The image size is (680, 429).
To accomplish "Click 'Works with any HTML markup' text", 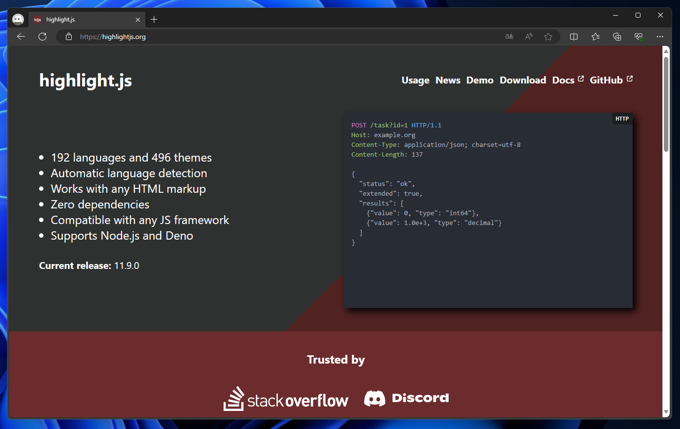I will click(128, 189).
